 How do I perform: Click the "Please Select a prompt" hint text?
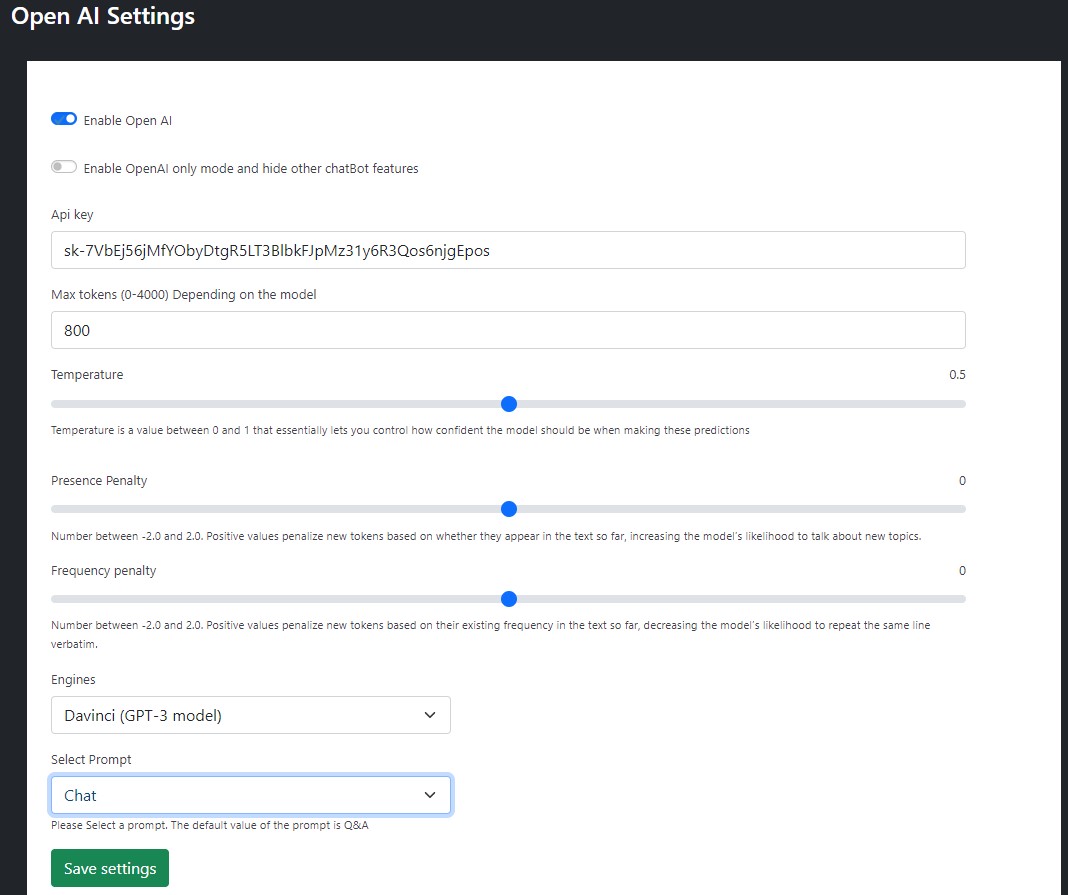210,826
